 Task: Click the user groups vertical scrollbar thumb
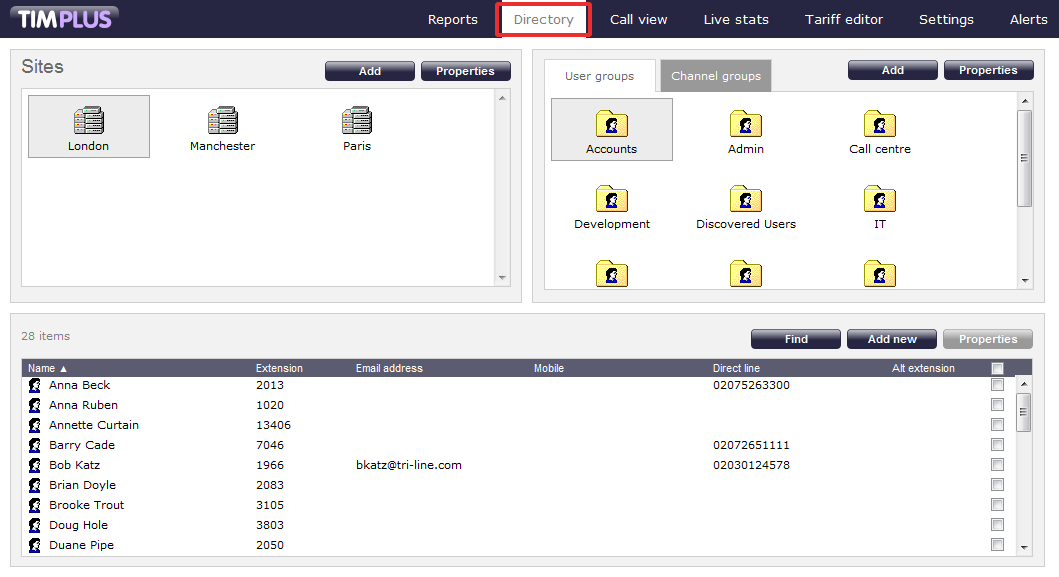[x=1024, y=157]
